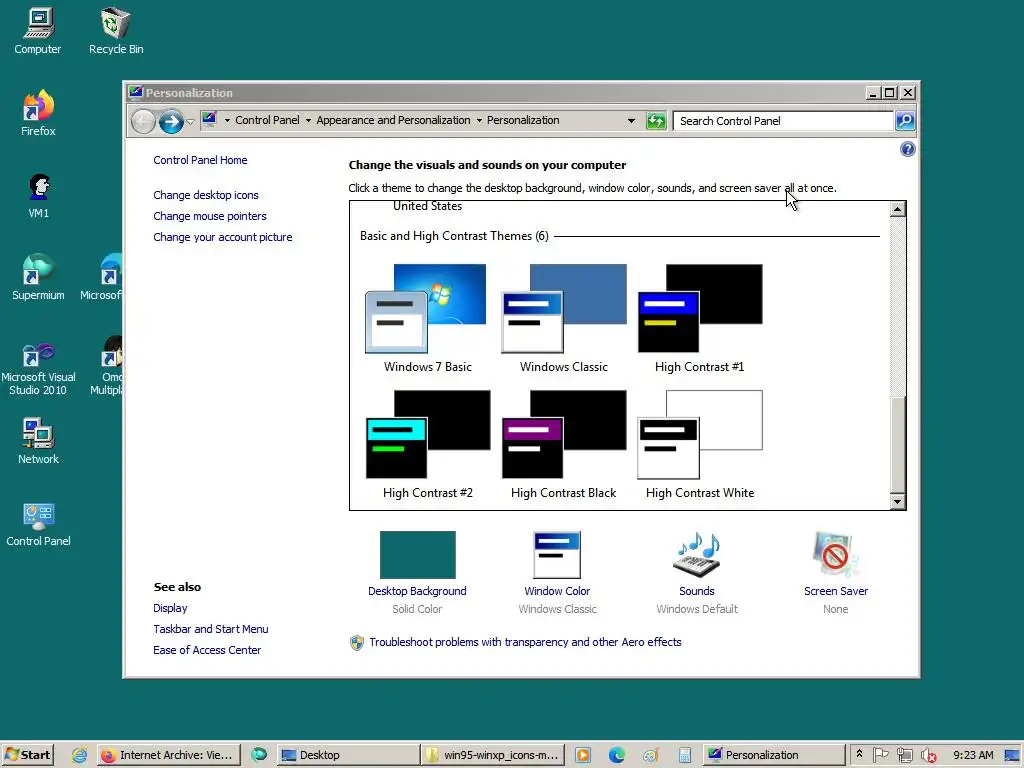Click the Personalization taskbar button
This screenshot has width=1024, height=768.
pyautogui.click(x=773, y=755)
